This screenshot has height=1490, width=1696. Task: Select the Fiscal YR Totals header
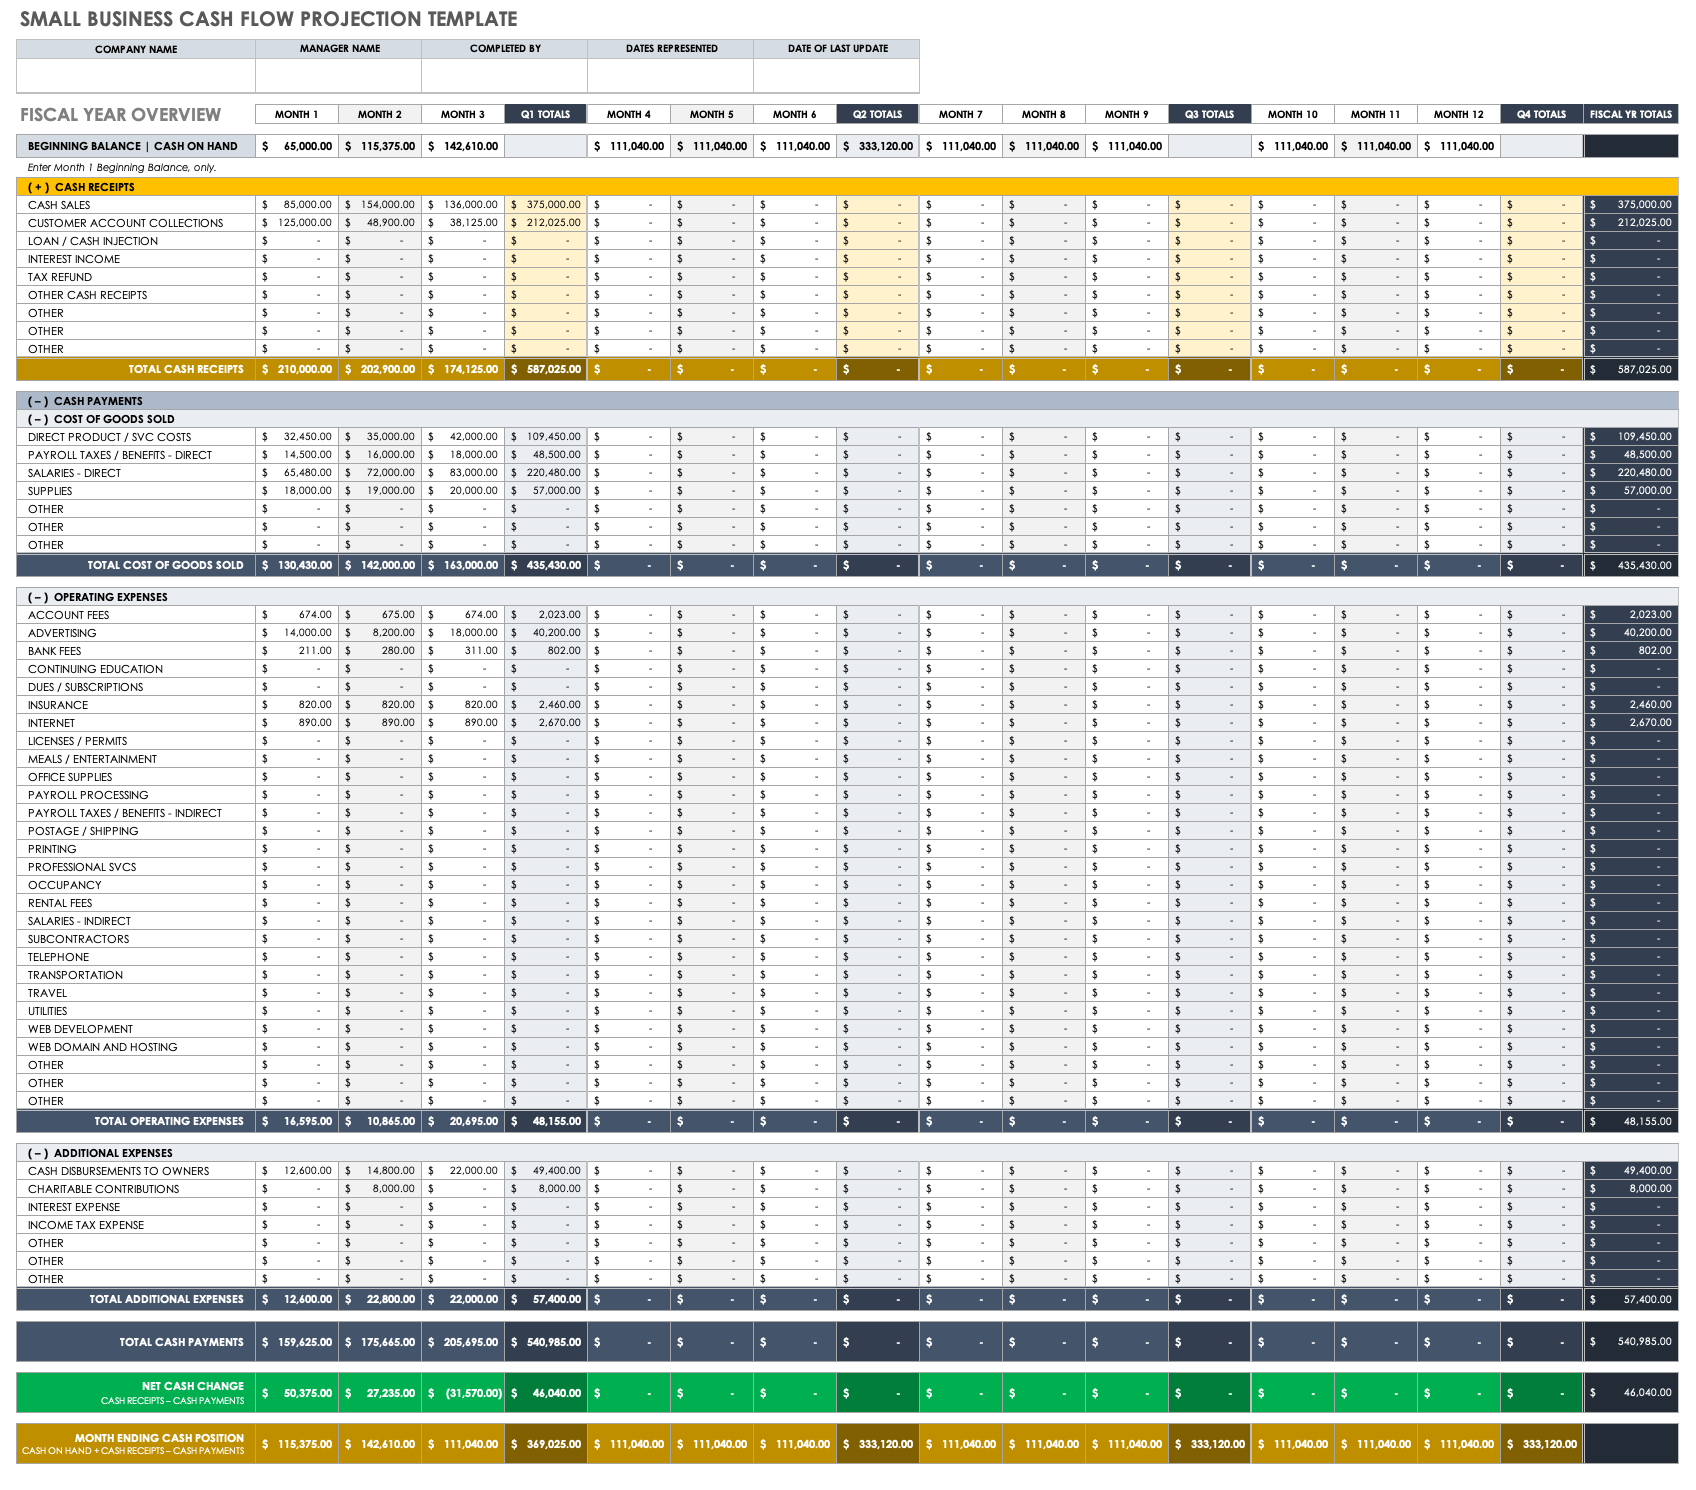tap(1632, 114)
